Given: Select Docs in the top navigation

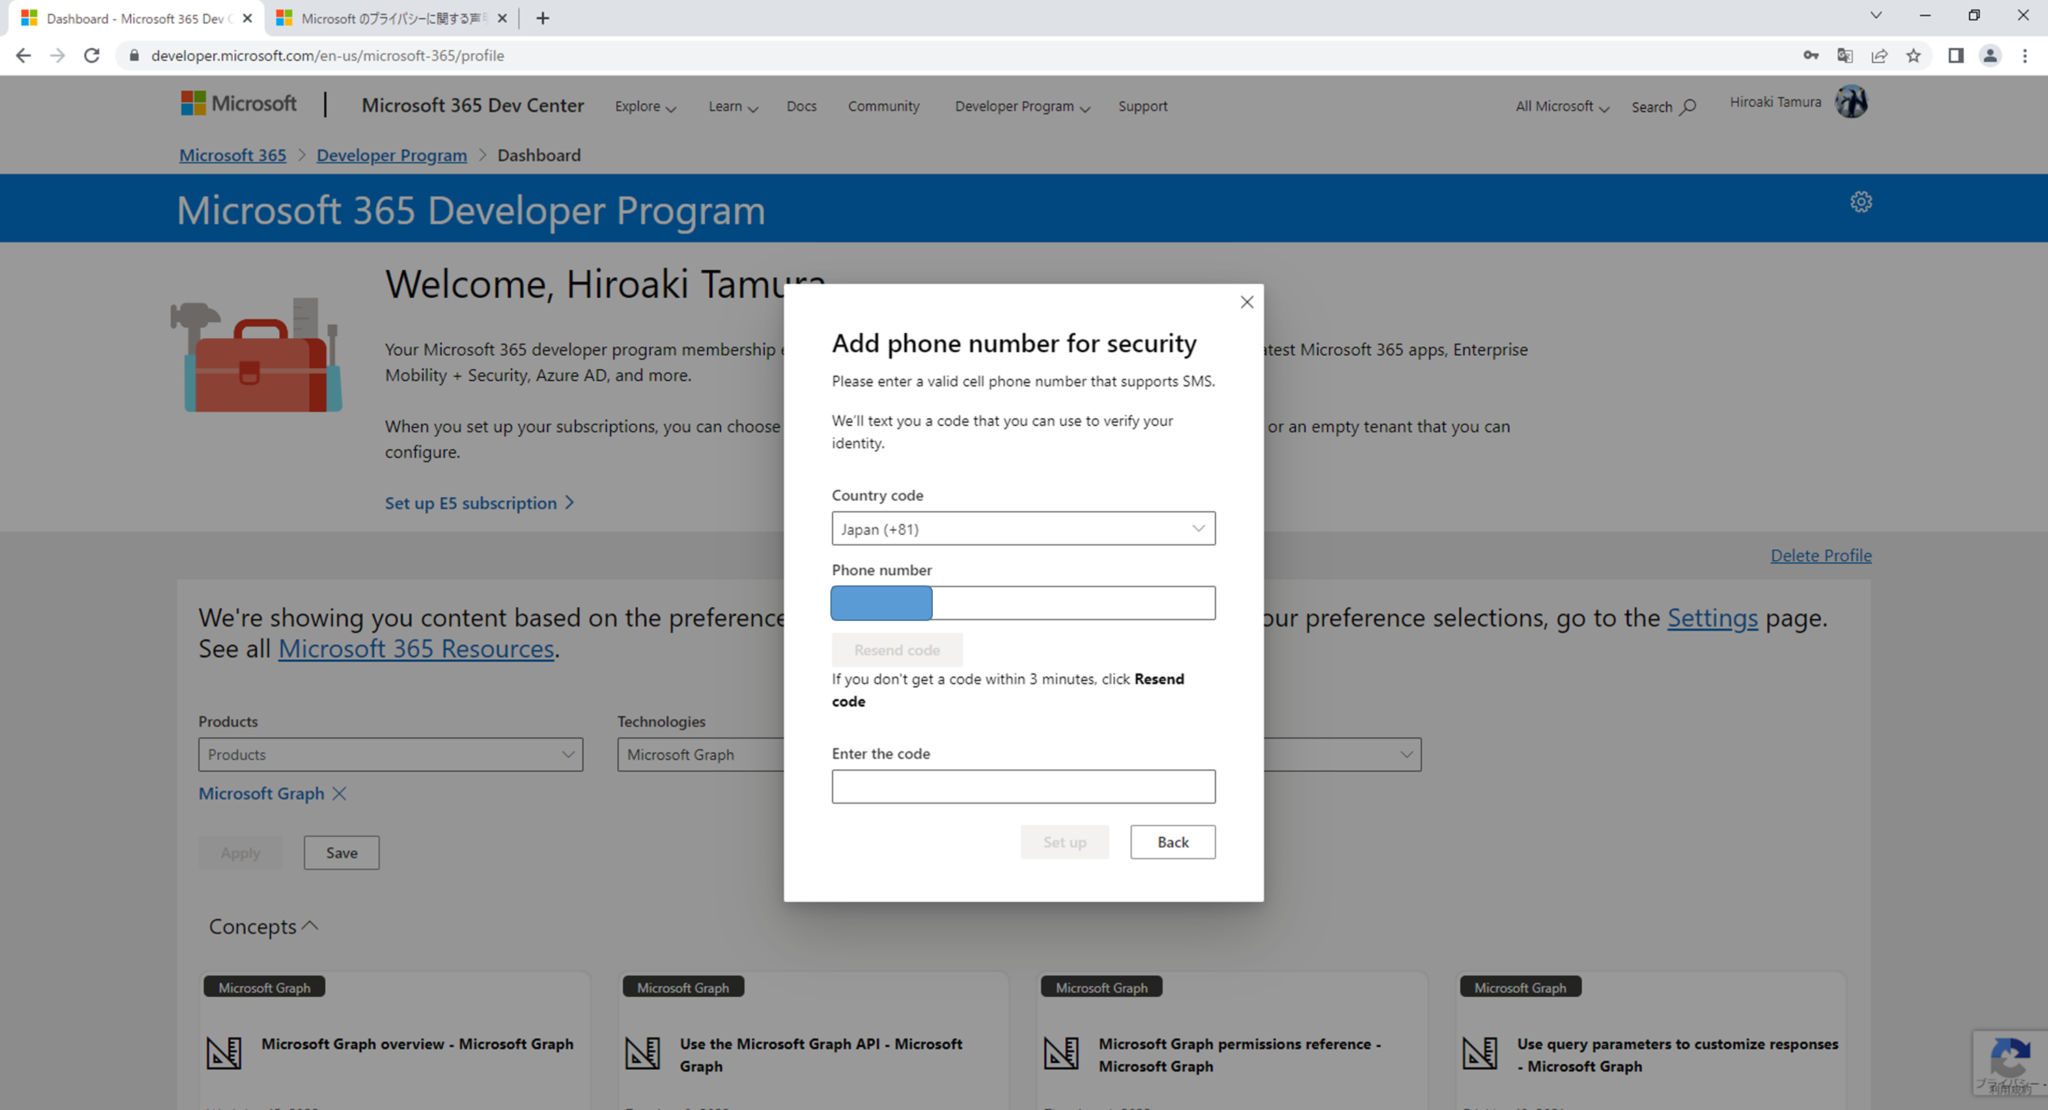Looking at the screenshot, I should pos(801,106).
